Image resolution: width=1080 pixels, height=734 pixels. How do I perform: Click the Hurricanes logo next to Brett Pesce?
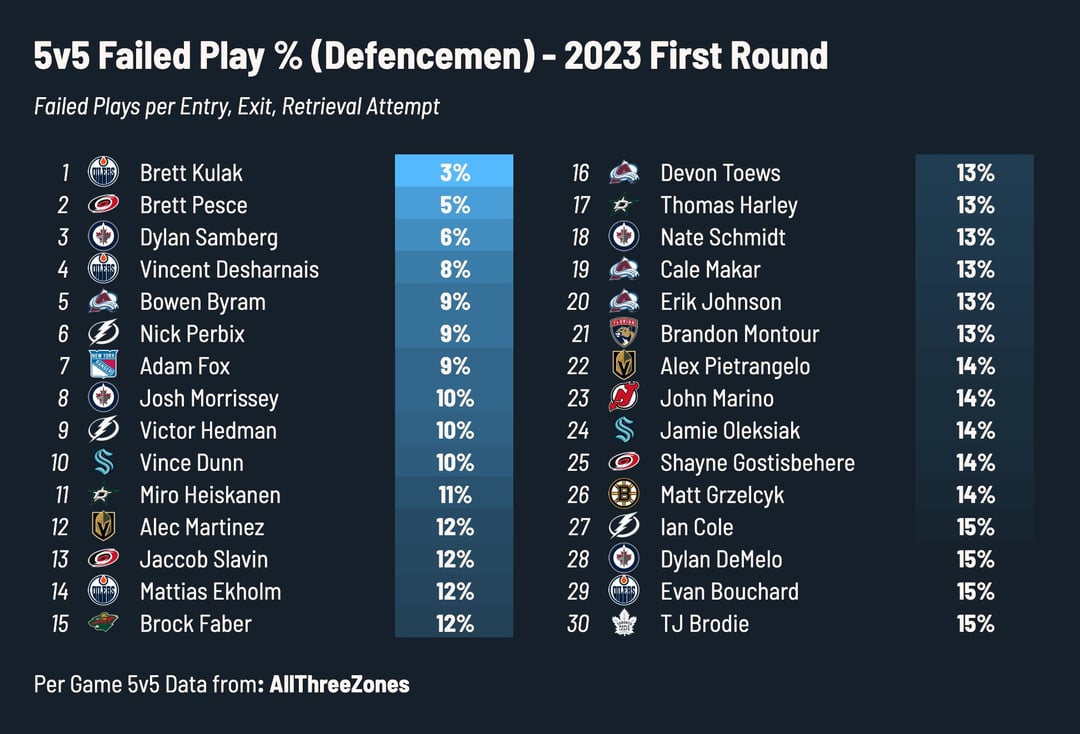103,205
